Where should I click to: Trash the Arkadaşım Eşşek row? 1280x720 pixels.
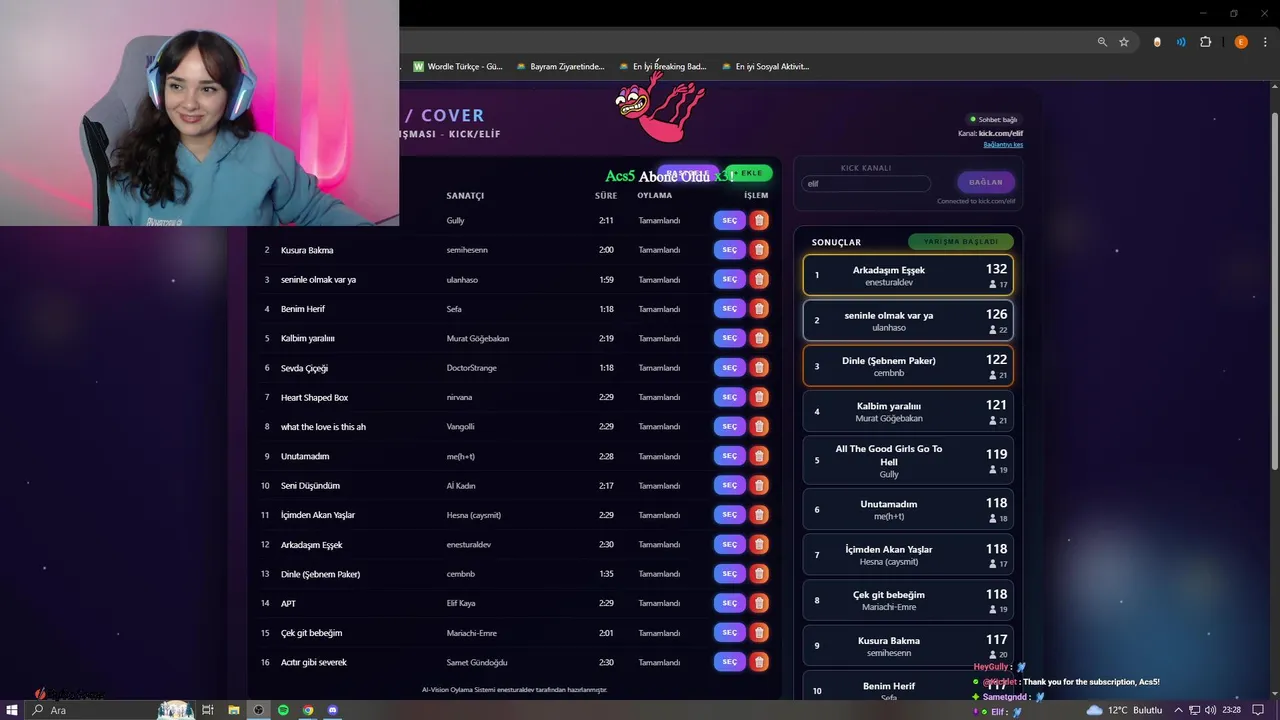(759, 544)
